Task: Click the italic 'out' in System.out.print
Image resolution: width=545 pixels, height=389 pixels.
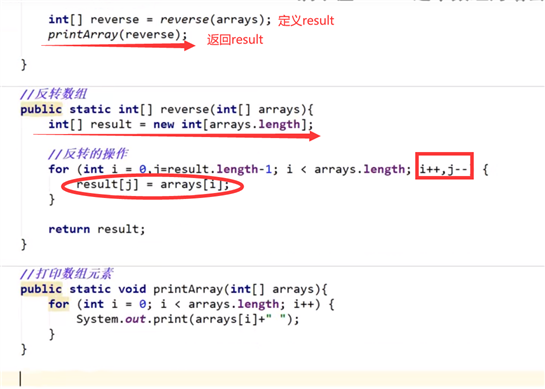Action: pos(136,319)
